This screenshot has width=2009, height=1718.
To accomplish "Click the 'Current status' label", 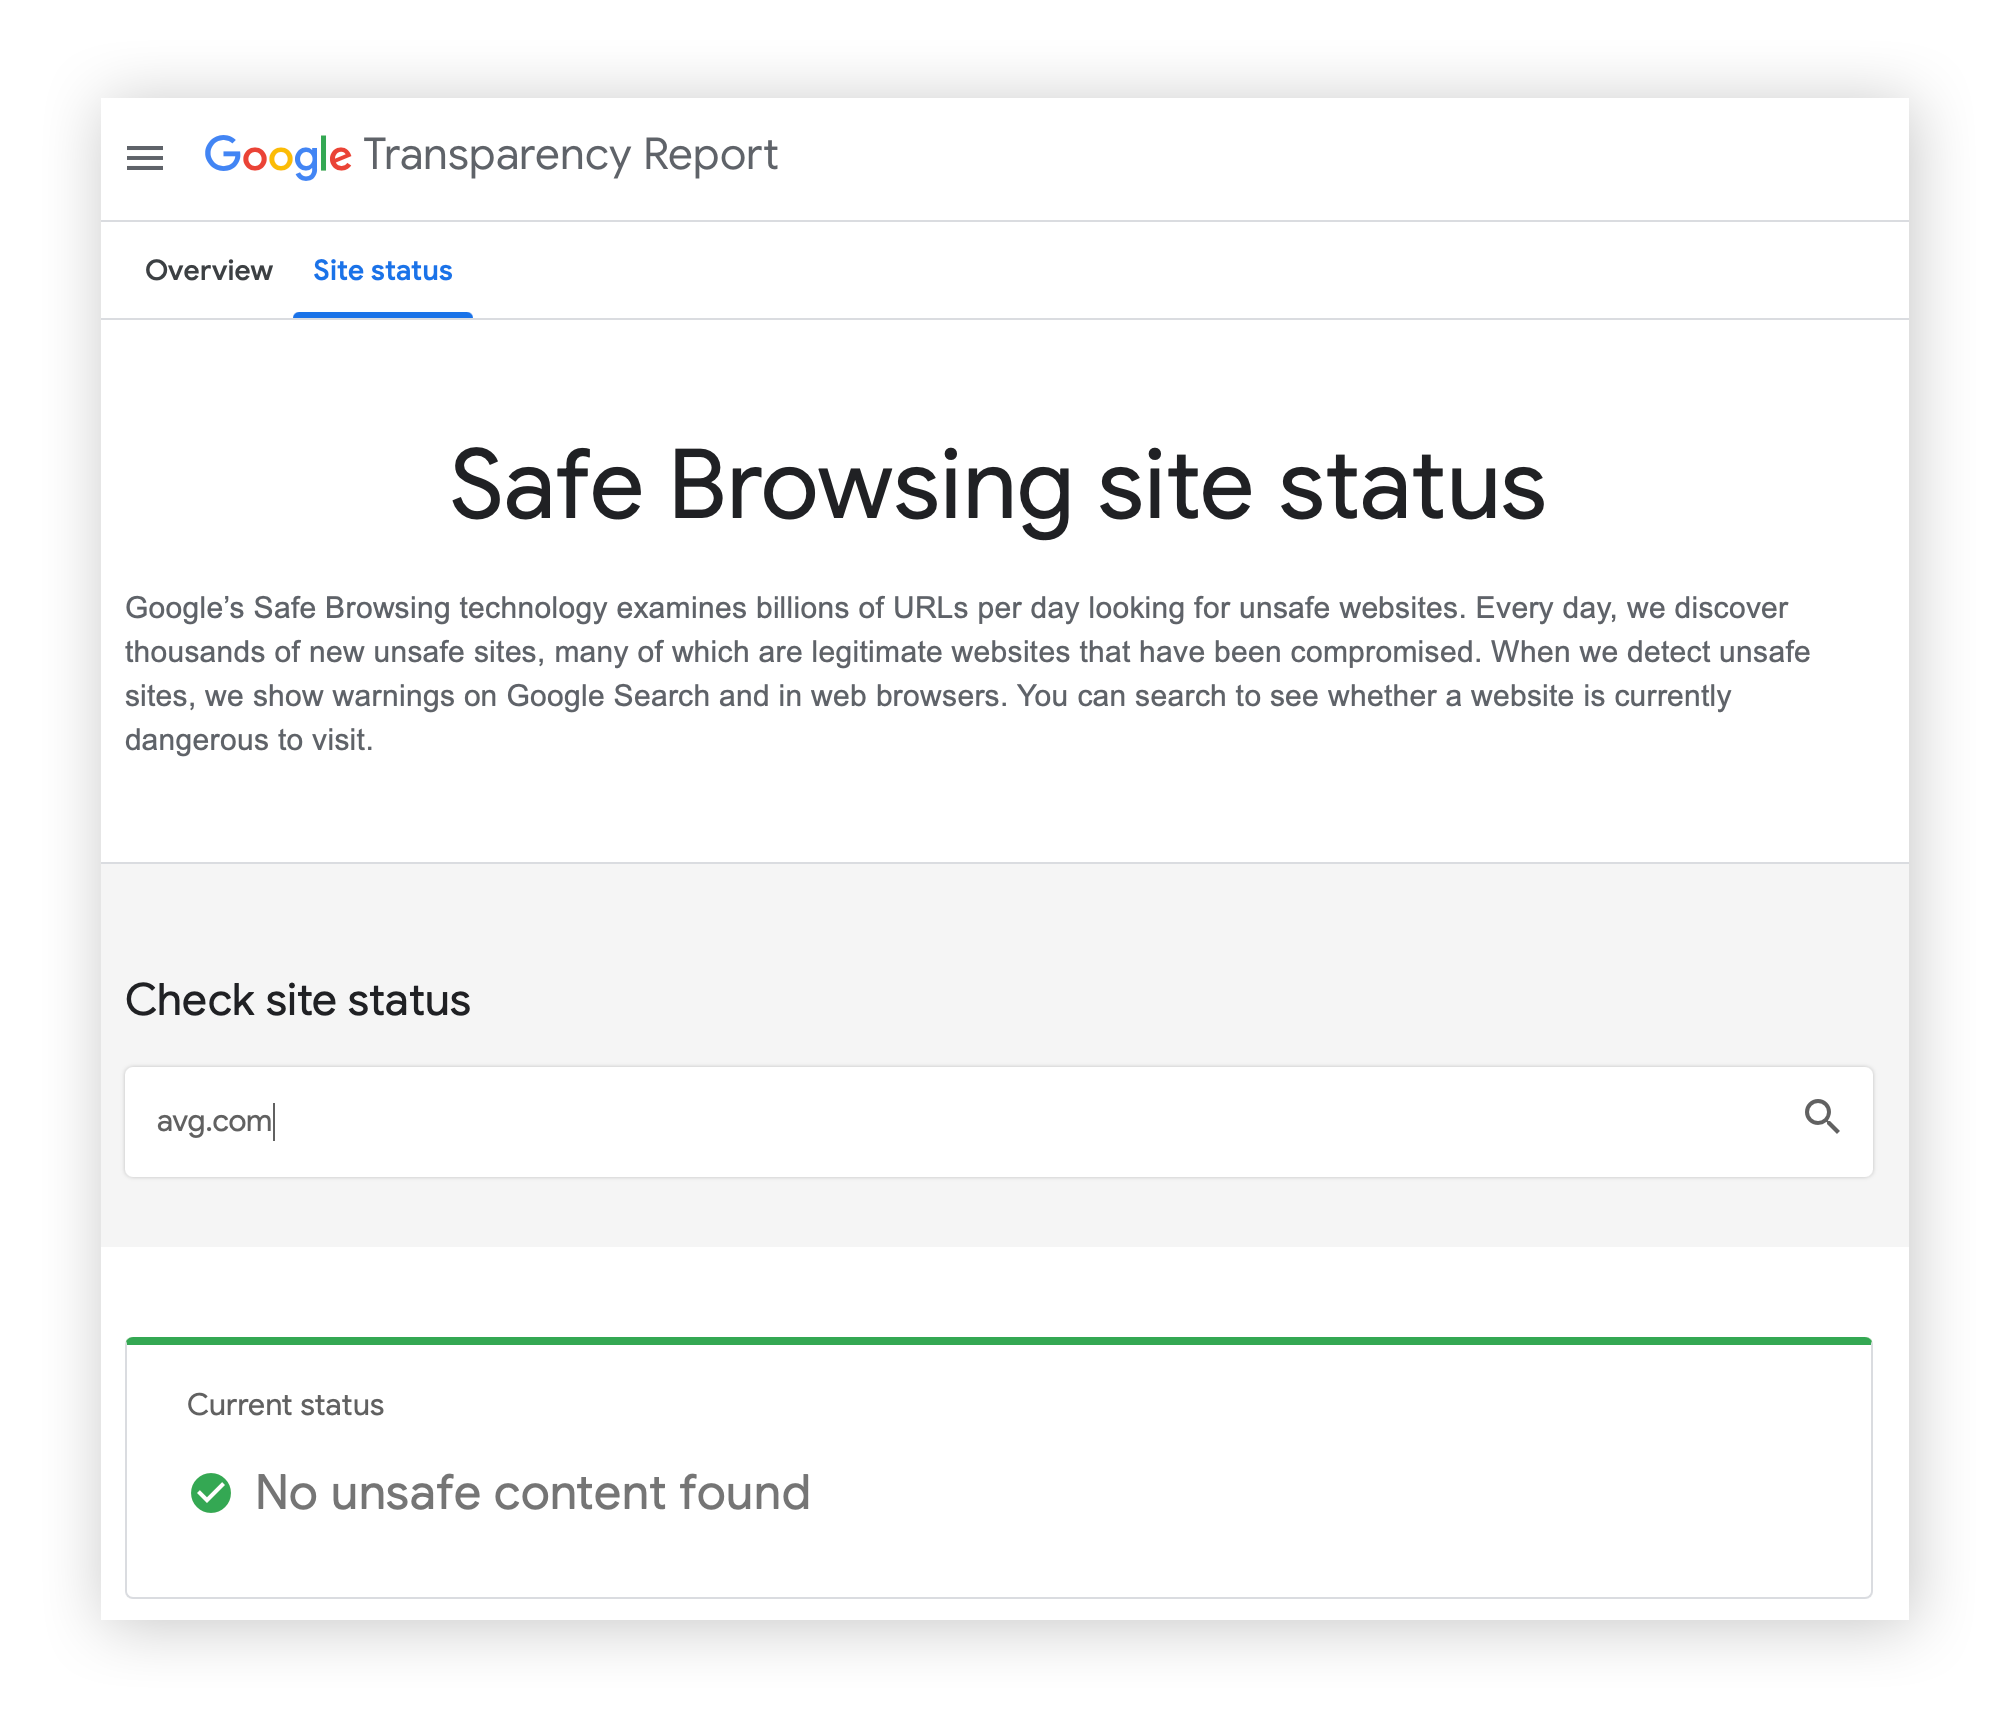I will coord(285,1405).
